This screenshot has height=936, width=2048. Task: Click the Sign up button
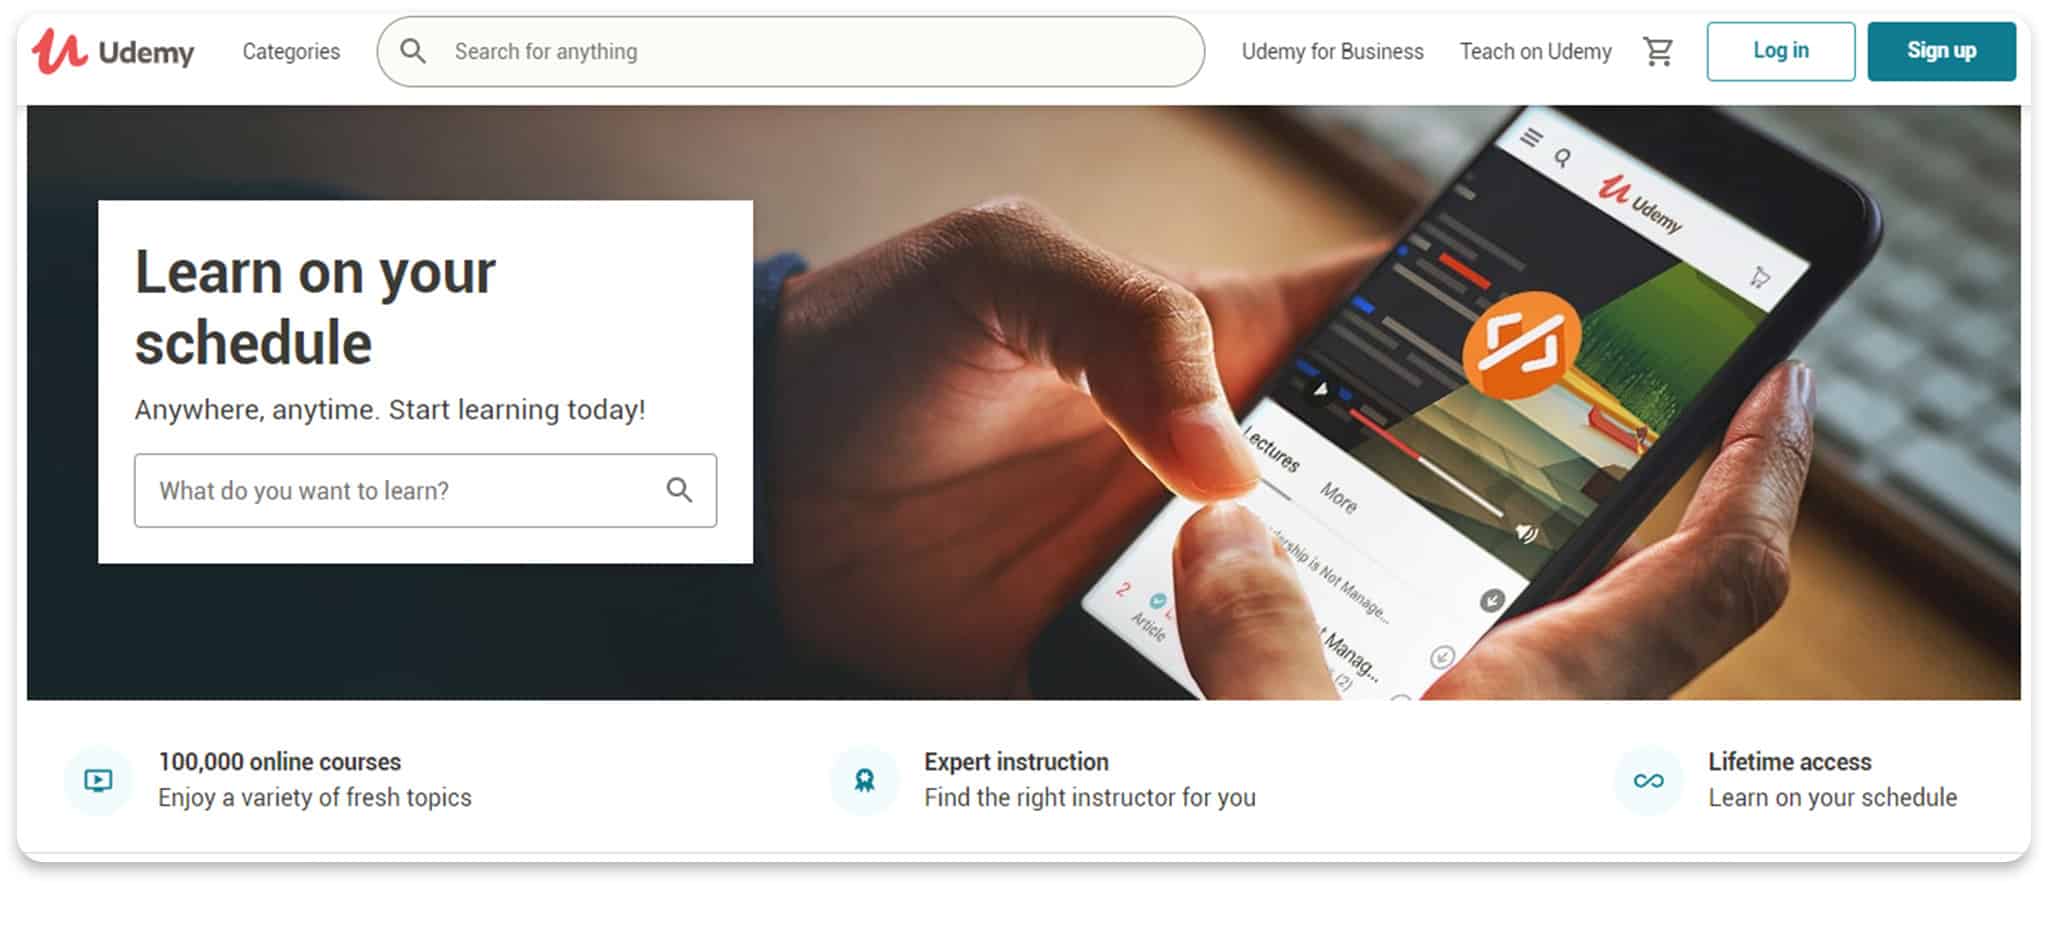click(1941, 51)
